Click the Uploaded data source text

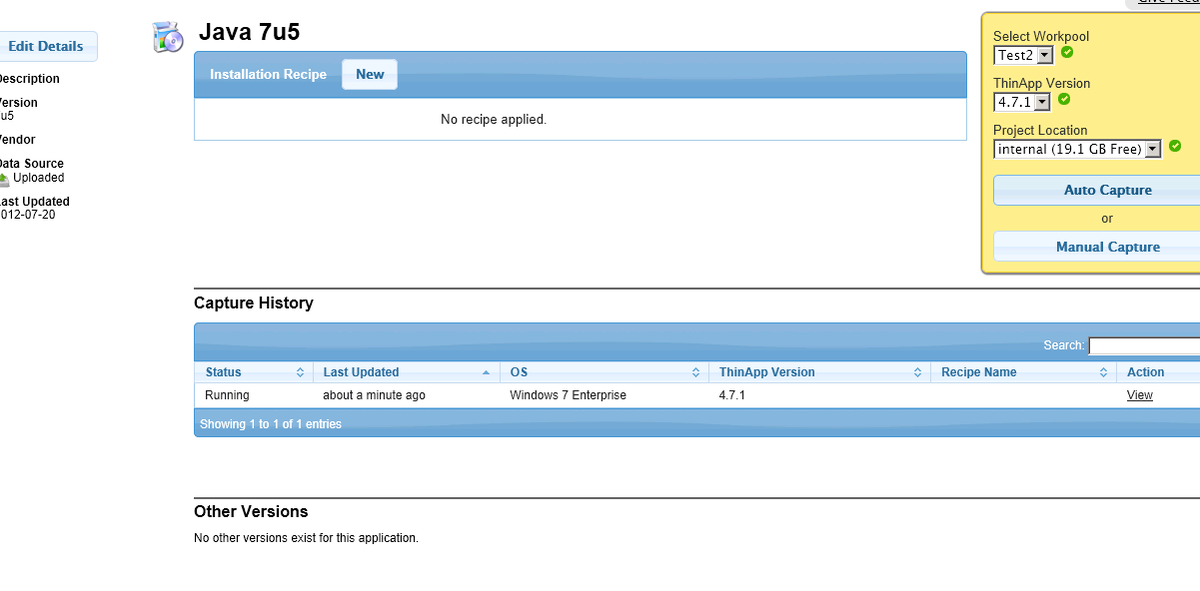[39, 178]
